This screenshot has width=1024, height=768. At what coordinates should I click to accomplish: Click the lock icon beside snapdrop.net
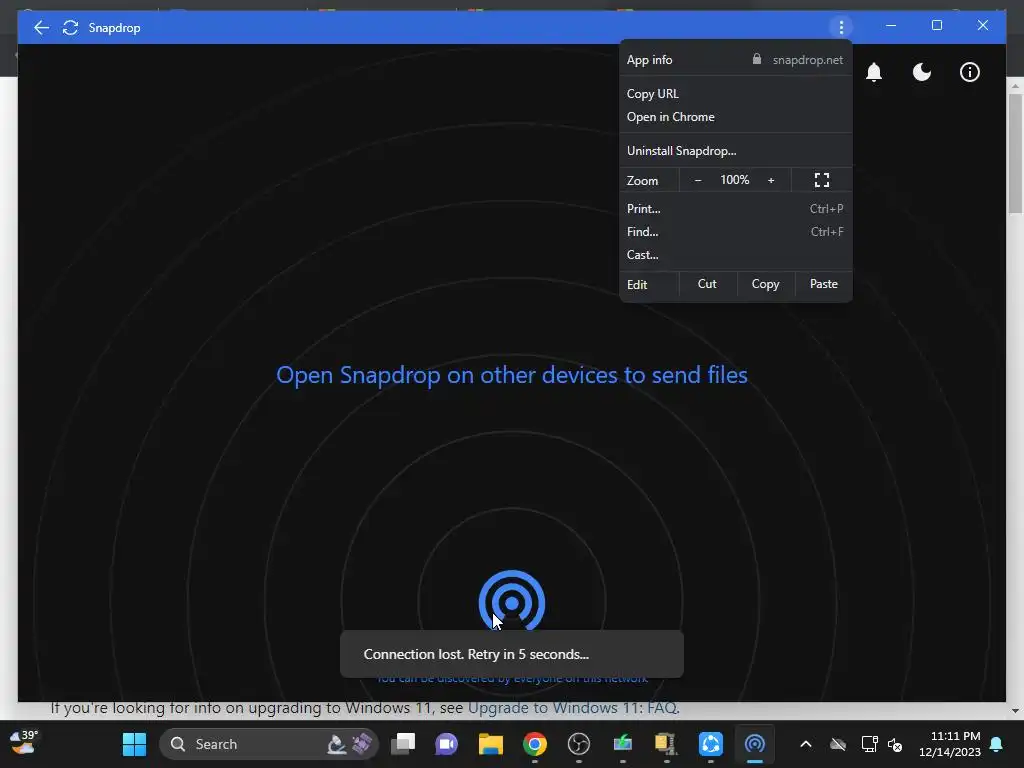[757, 59]
